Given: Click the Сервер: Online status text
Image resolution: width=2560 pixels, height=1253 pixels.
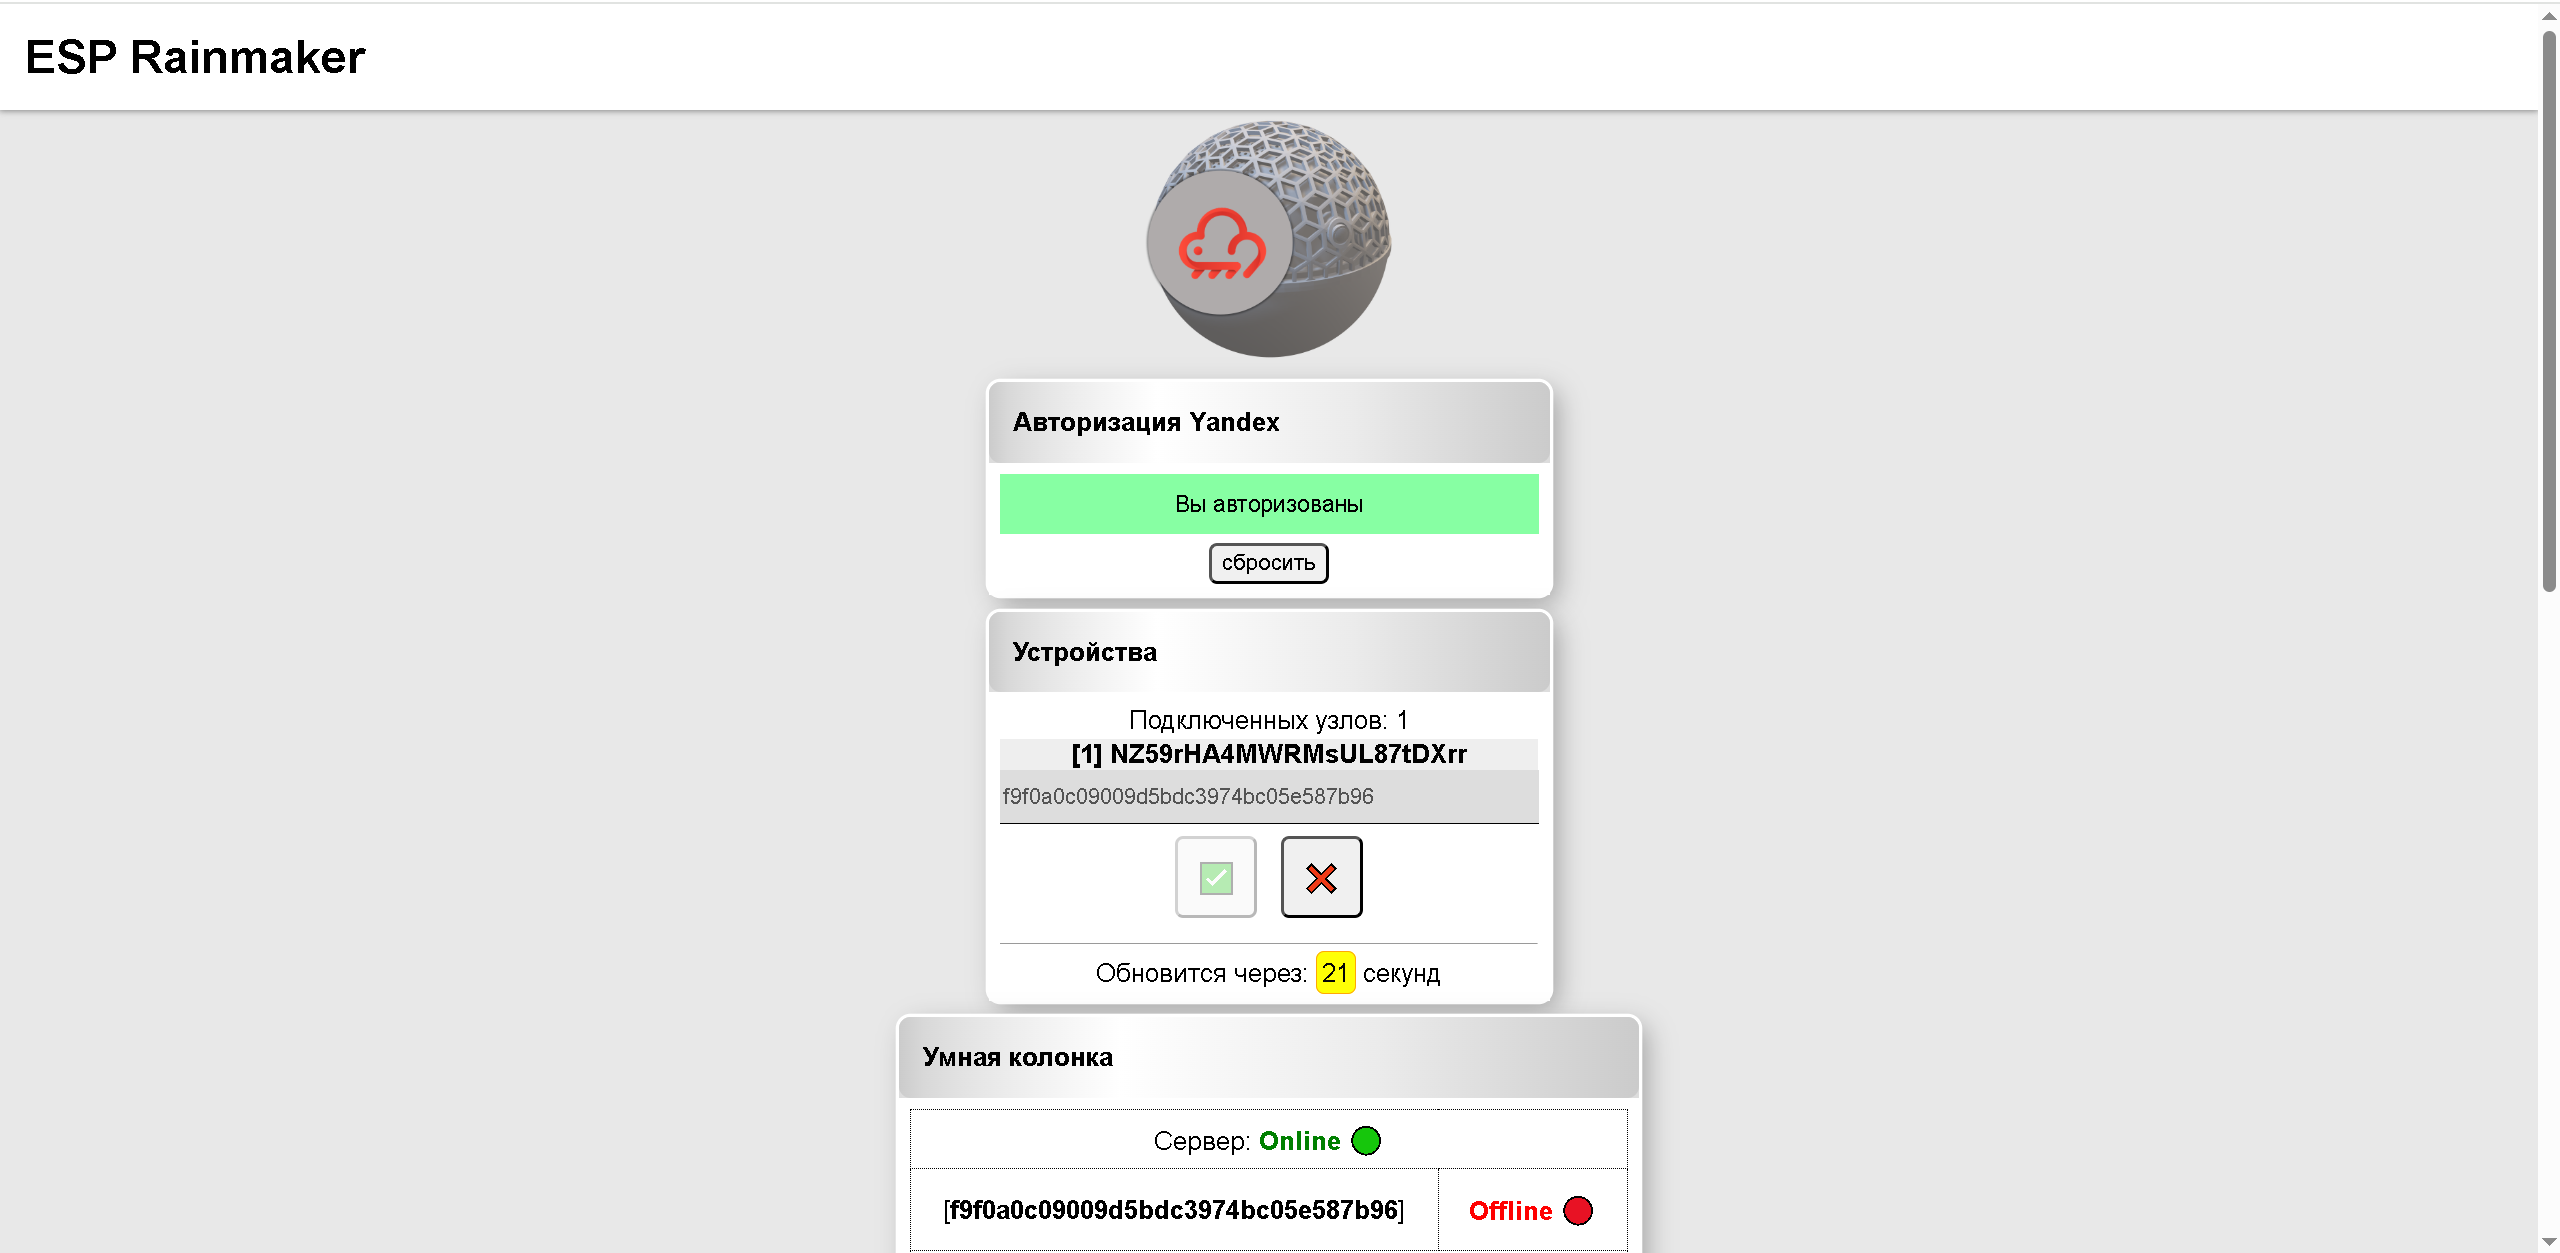Looking at the screenshot, I should point(1246,1141).
